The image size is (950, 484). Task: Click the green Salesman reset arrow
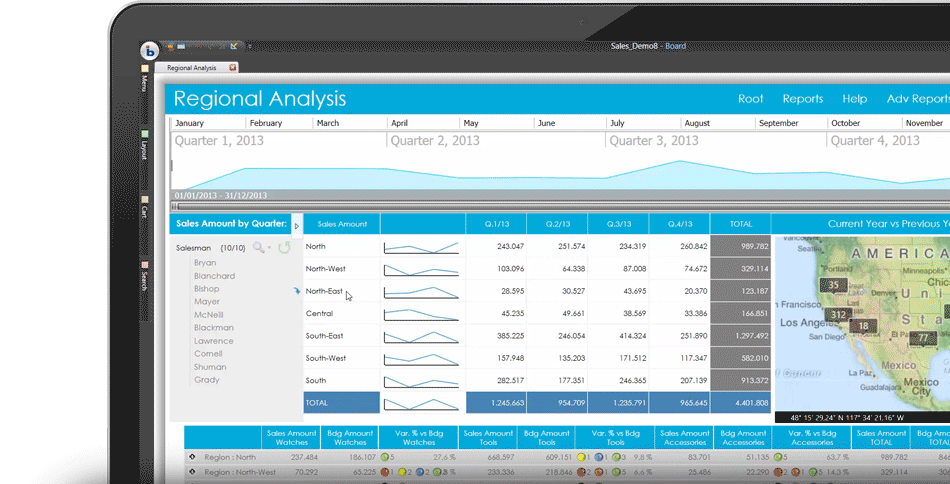coord(284,247)
